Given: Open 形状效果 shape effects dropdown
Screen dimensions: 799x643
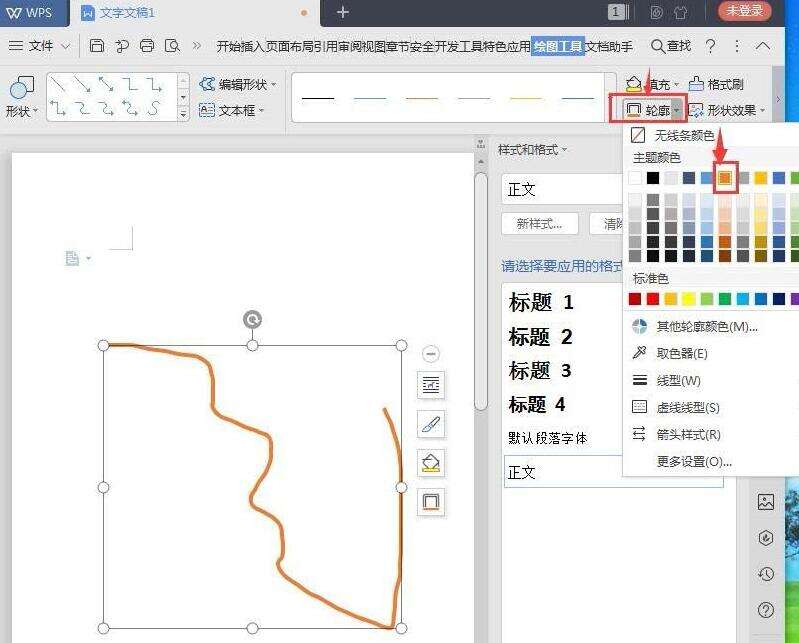Looking at the screenshot, I should pyautogui.click(x=726, y=110).
